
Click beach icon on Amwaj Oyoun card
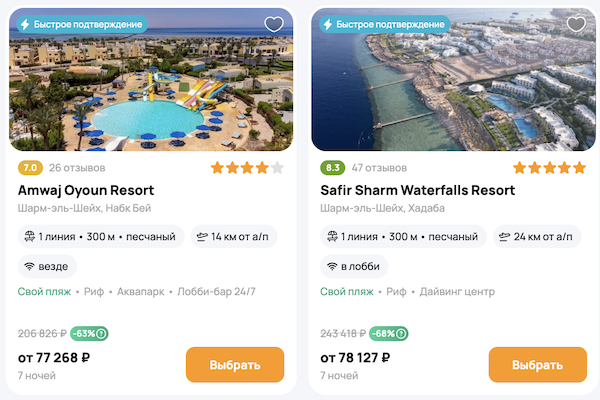point(29,237)
